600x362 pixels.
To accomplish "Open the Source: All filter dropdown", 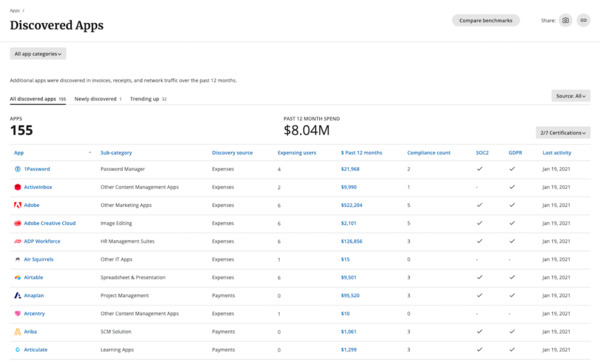I will pos(571,96).
